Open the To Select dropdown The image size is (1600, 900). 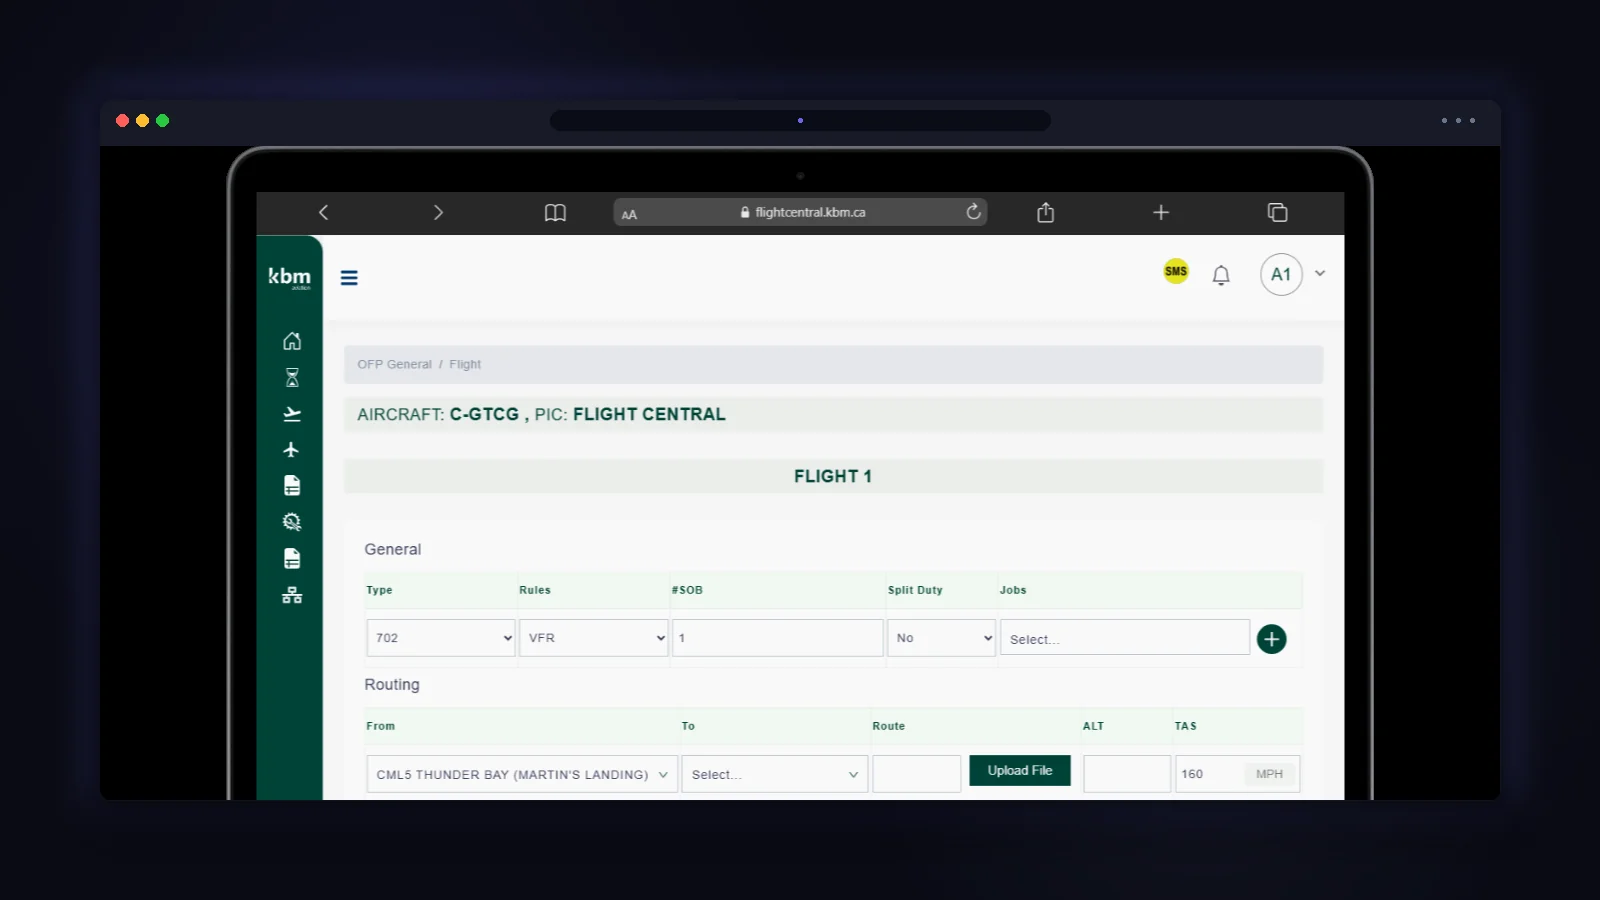775,774
